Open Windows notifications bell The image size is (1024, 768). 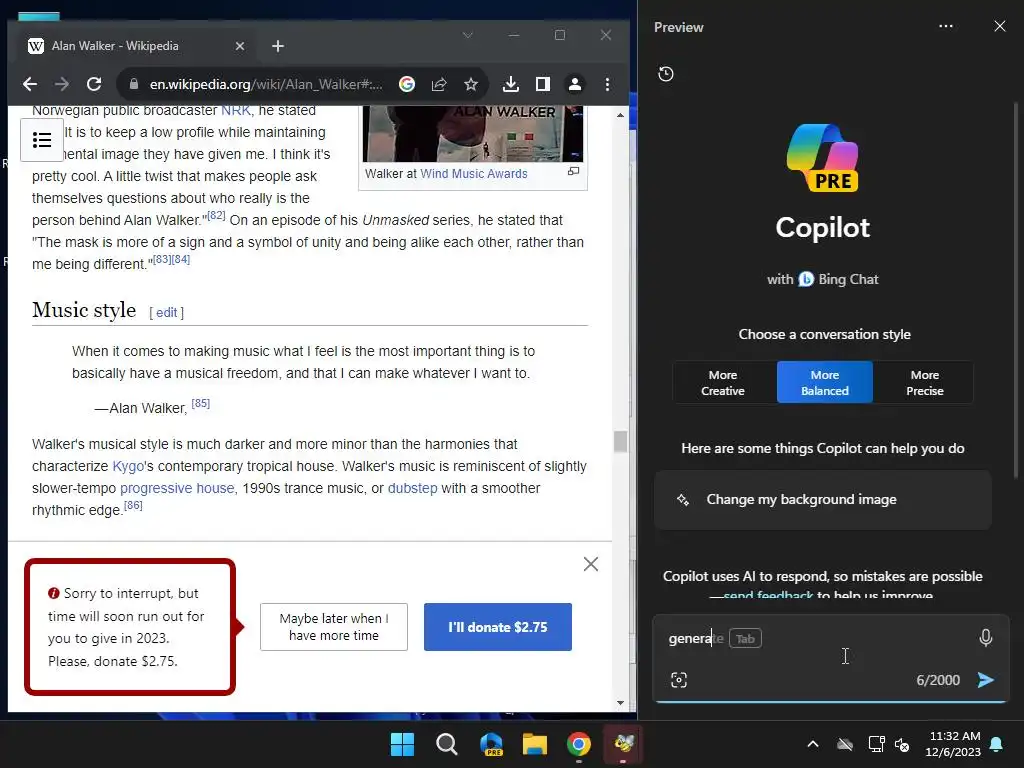tap(997, 744)
